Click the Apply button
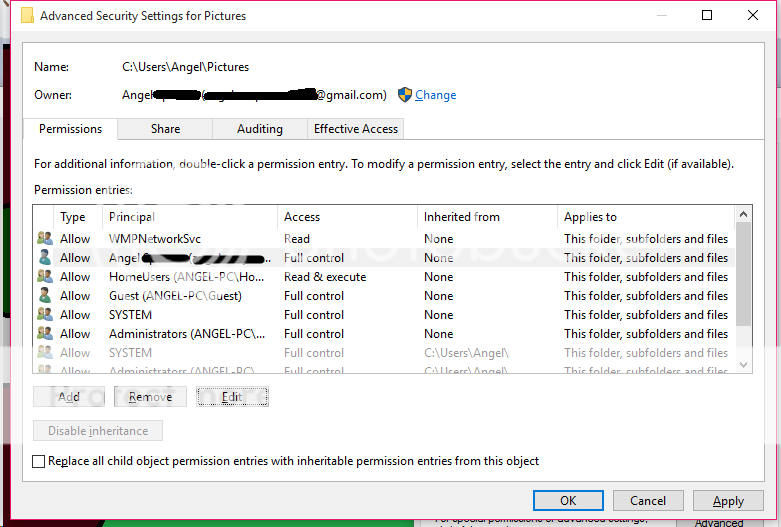Image resolution: width=781 pixels, height=527 pixels. tap(727, 501)
